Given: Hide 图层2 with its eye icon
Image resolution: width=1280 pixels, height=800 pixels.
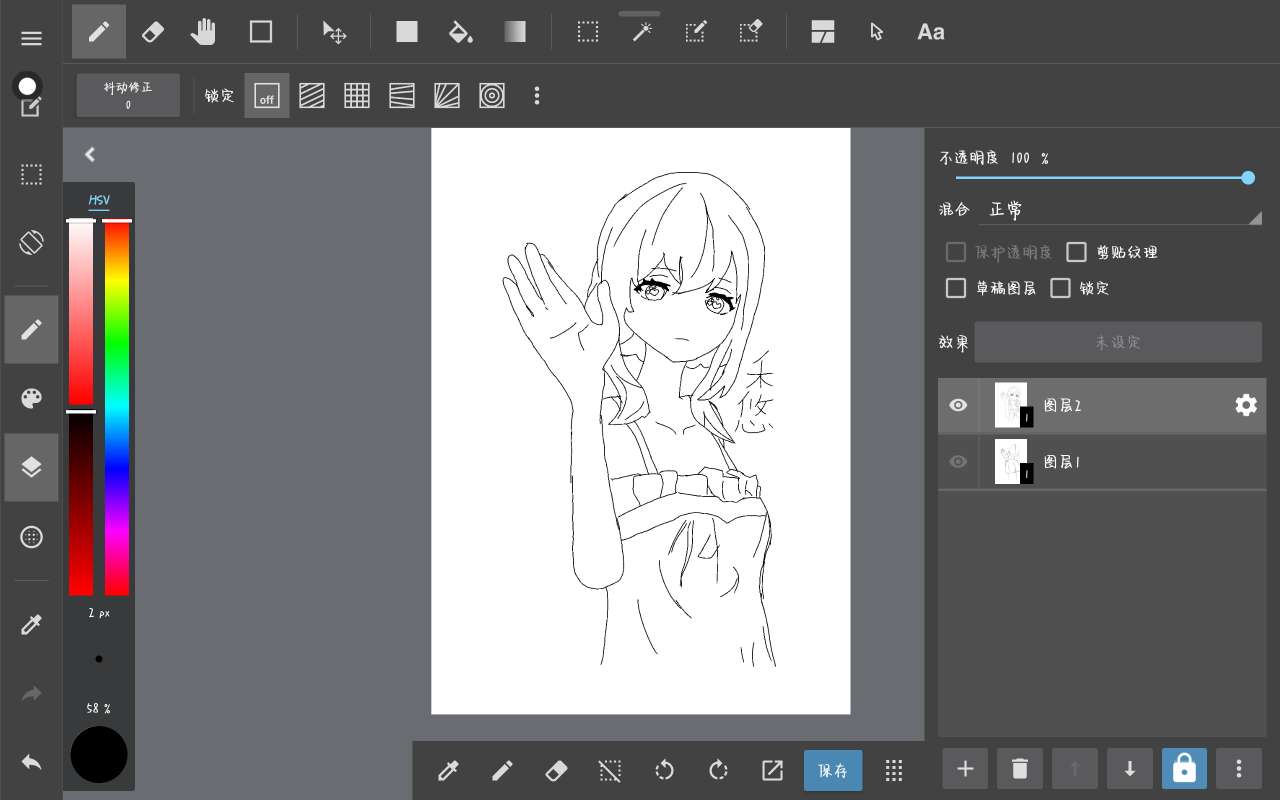Looking at the screenshot, I should [x=958, y=405].
